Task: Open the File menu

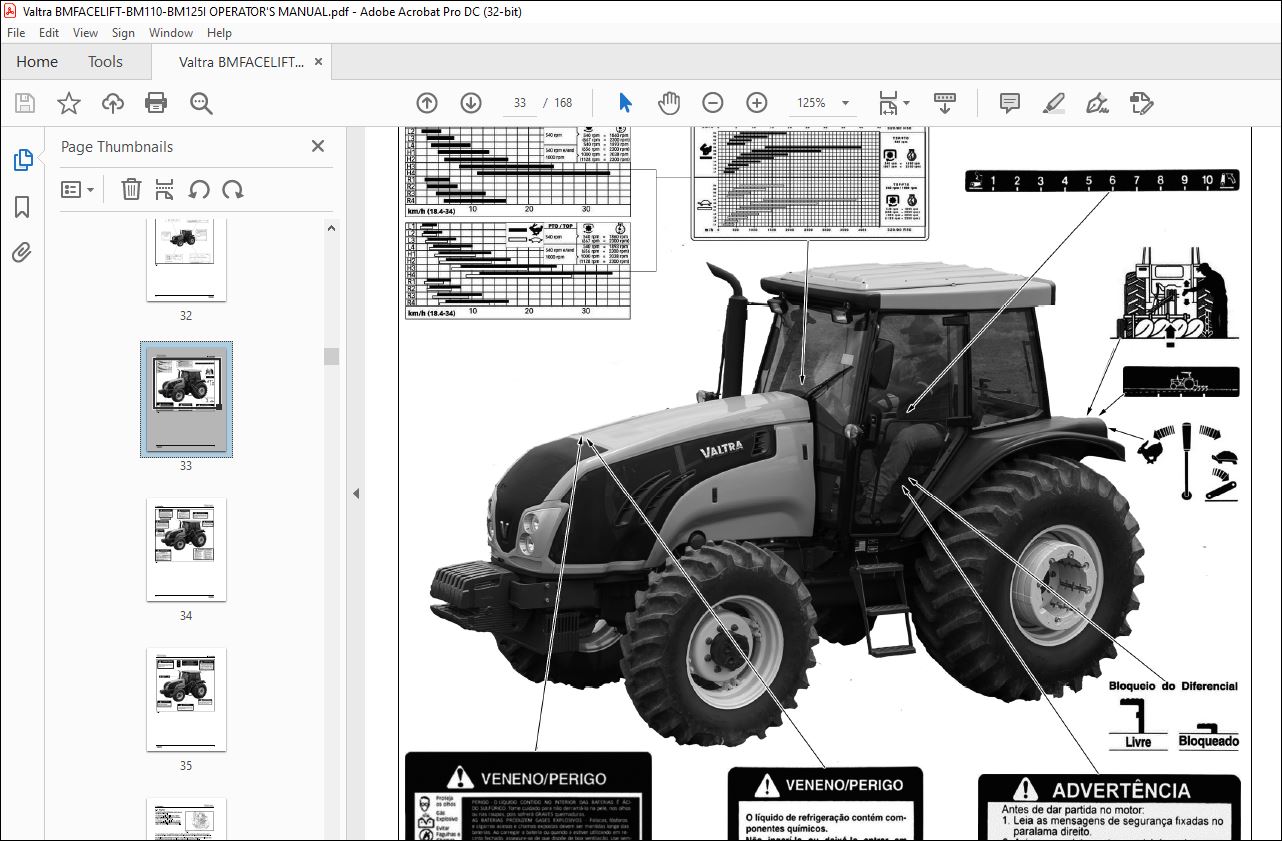Action: tap(17, 33)
